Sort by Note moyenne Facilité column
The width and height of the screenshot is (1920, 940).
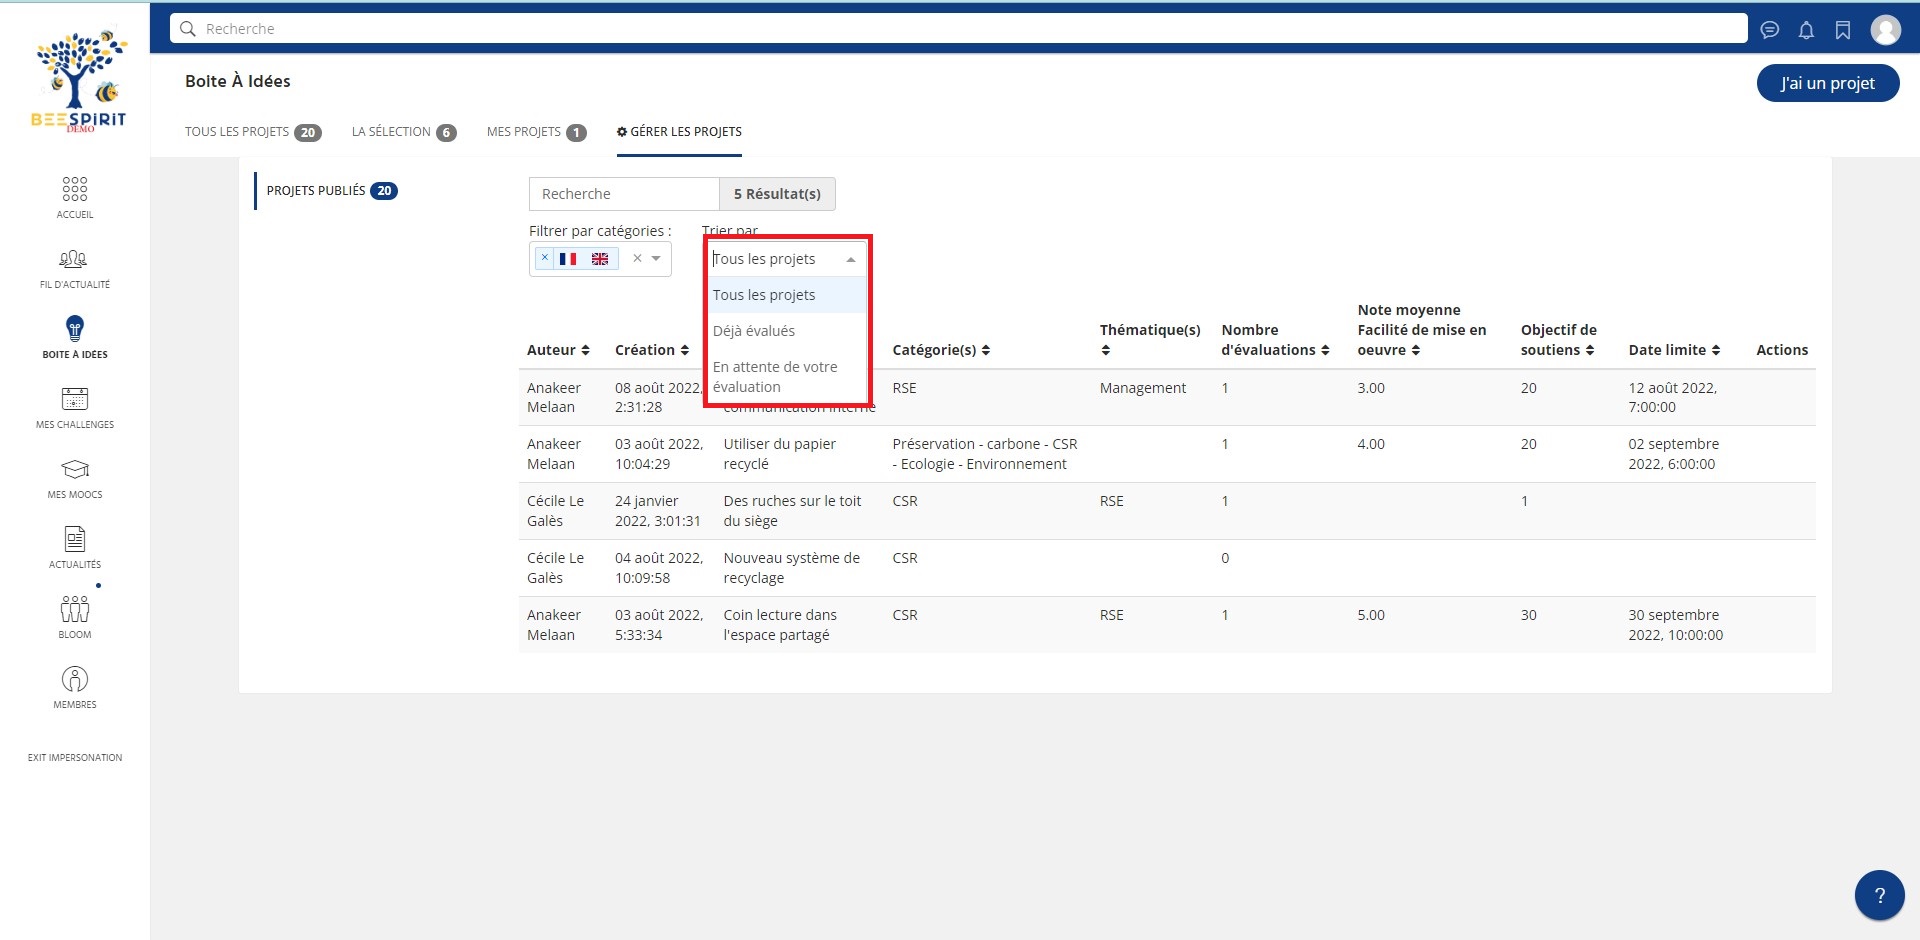click(1422, 330)
